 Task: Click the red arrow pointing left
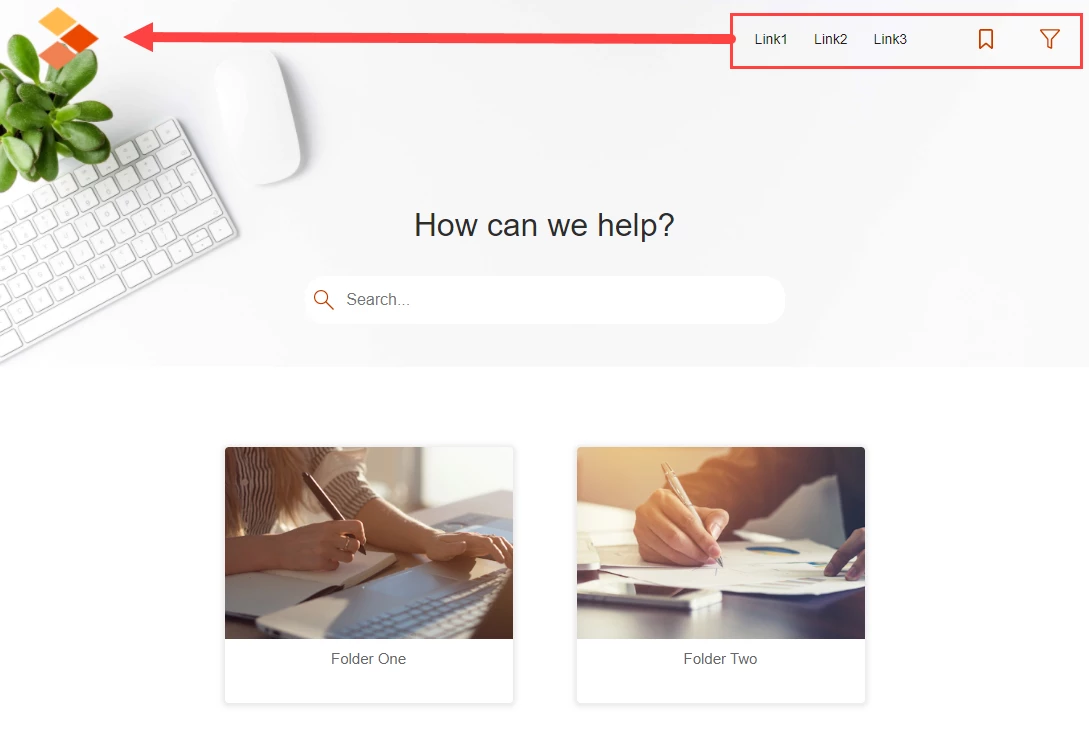point(428,38)
